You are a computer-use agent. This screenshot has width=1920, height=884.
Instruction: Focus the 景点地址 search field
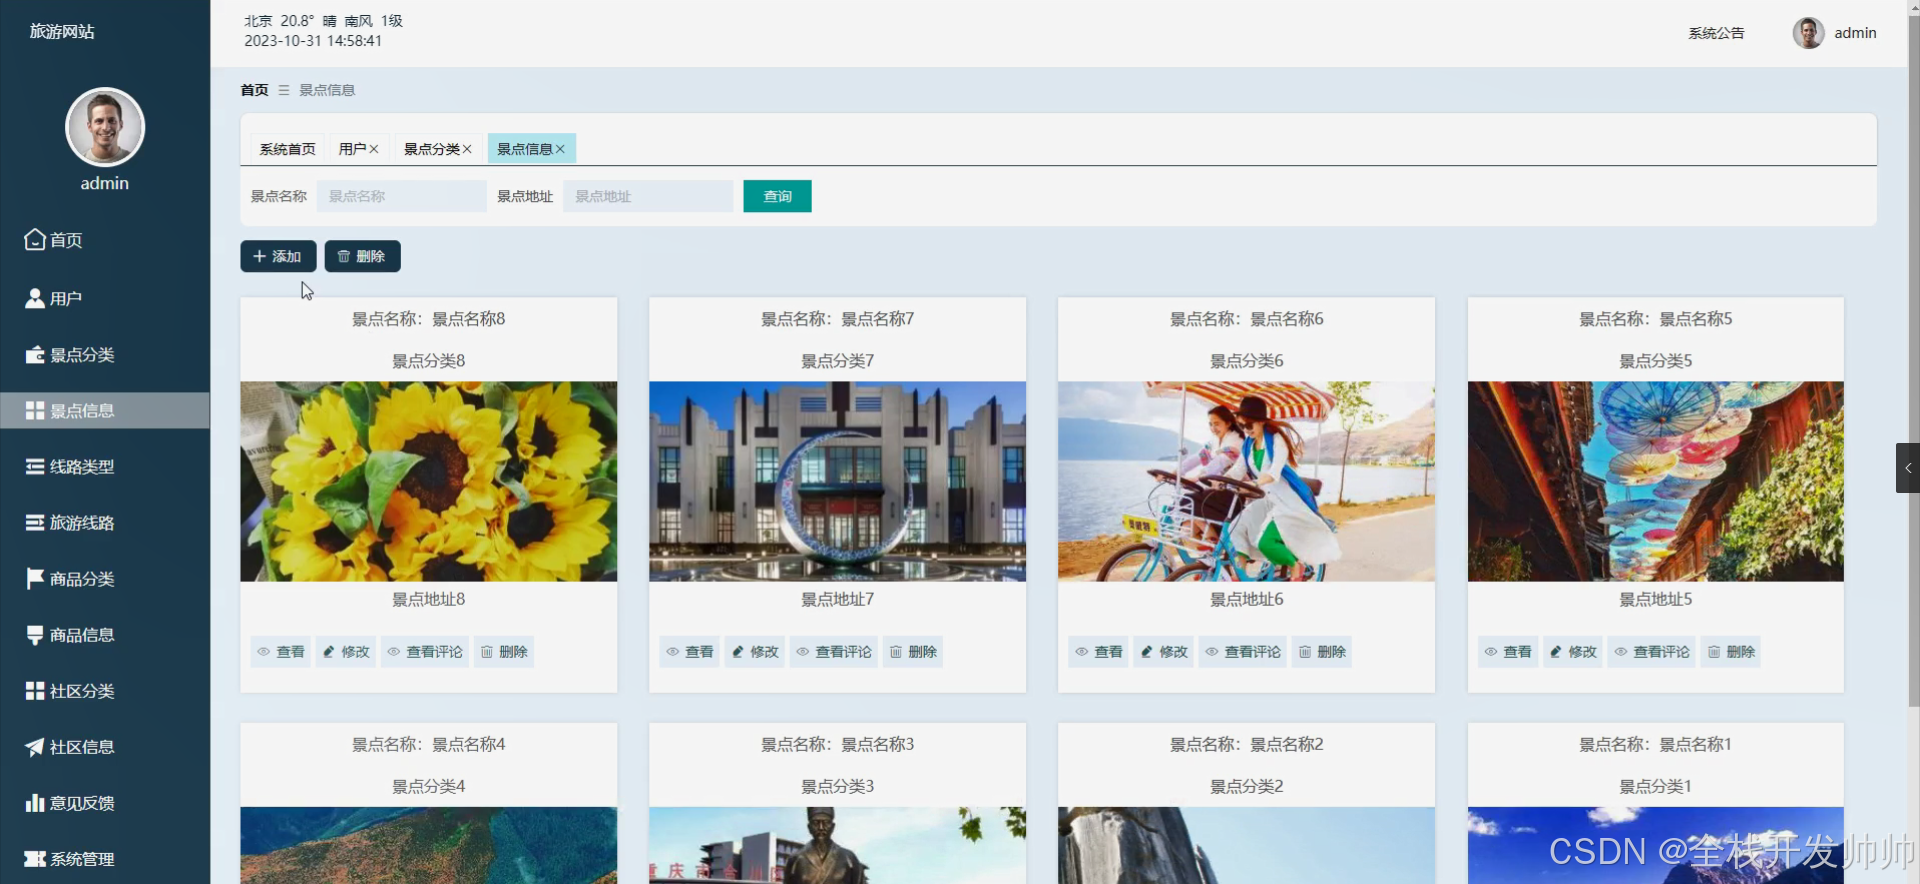pyautogui.click(x=648, y=196)
